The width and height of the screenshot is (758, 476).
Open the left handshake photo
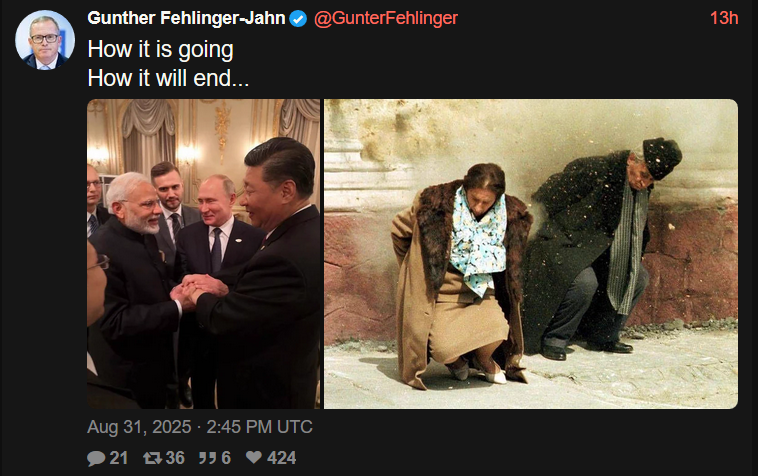[x=204, y=254]
